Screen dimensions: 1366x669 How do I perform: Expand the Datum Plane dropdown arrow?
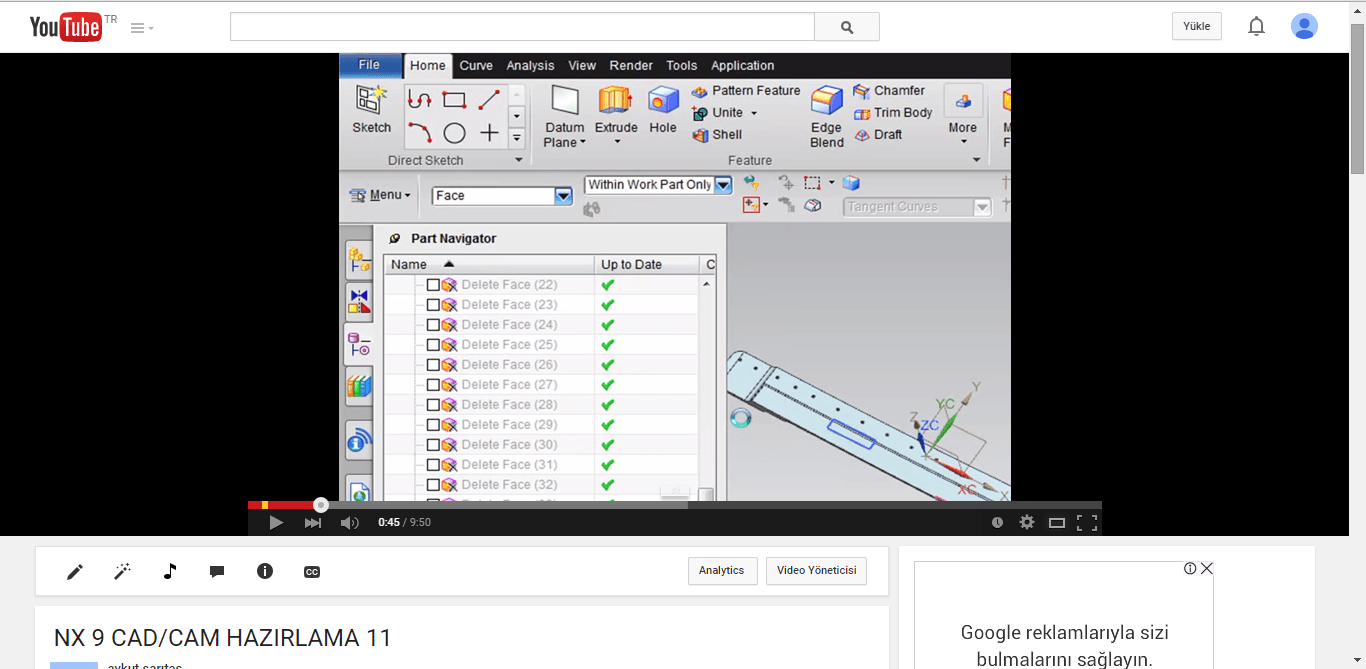[583, 143]
